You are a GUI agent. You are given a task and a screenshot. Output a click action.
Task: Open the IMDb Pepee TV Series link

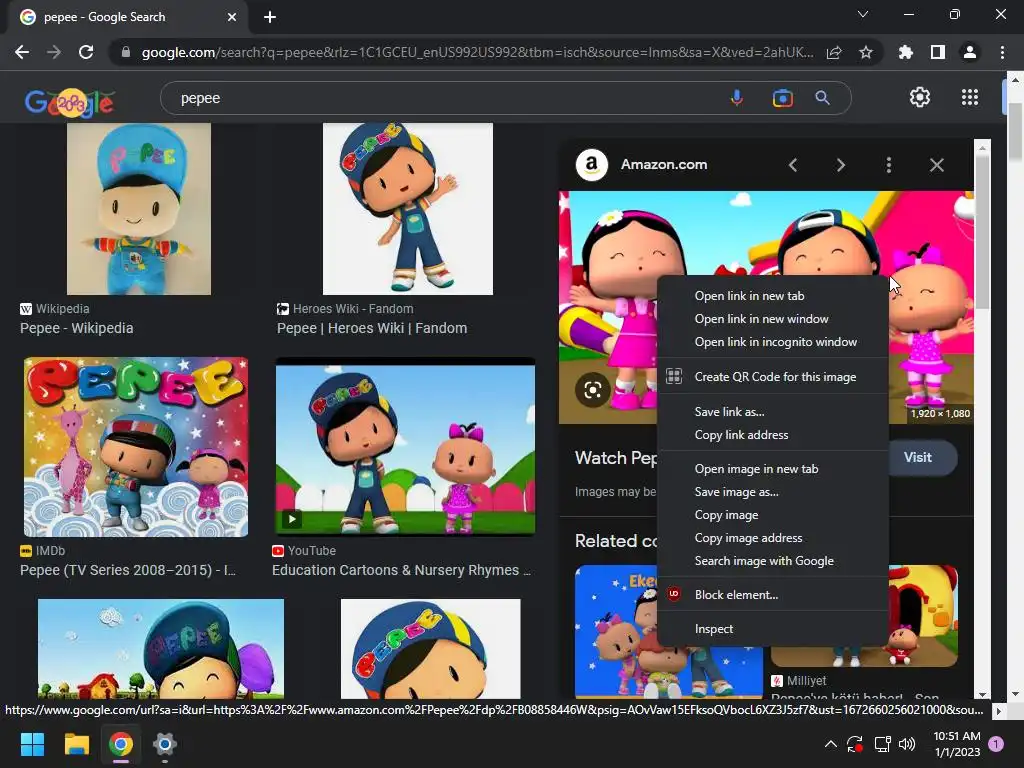[x=128, y=570]
